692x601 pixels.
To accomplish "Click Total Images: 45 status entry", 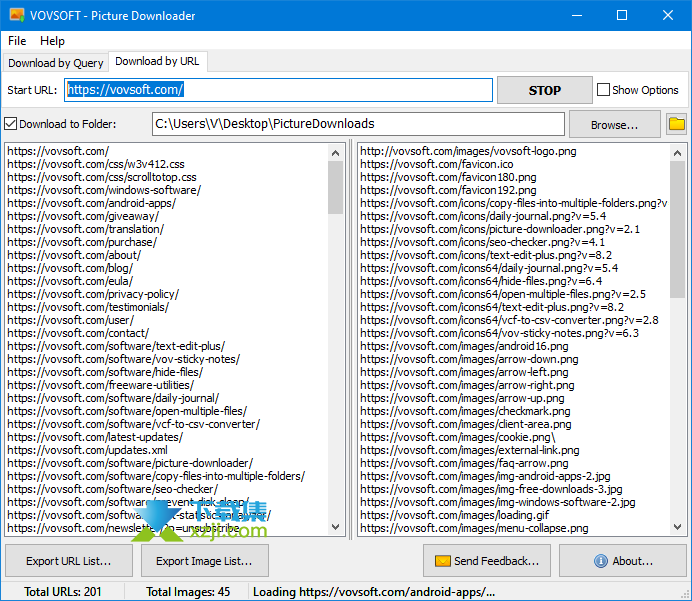I will [x=188, y=592].
